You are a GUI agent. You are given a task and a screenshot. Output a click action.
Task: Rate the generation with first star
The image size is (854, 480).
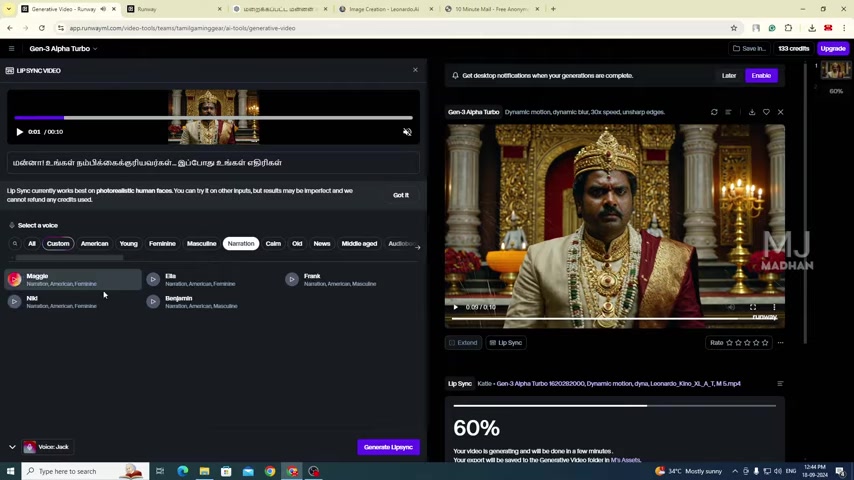[x=729, y=343]
